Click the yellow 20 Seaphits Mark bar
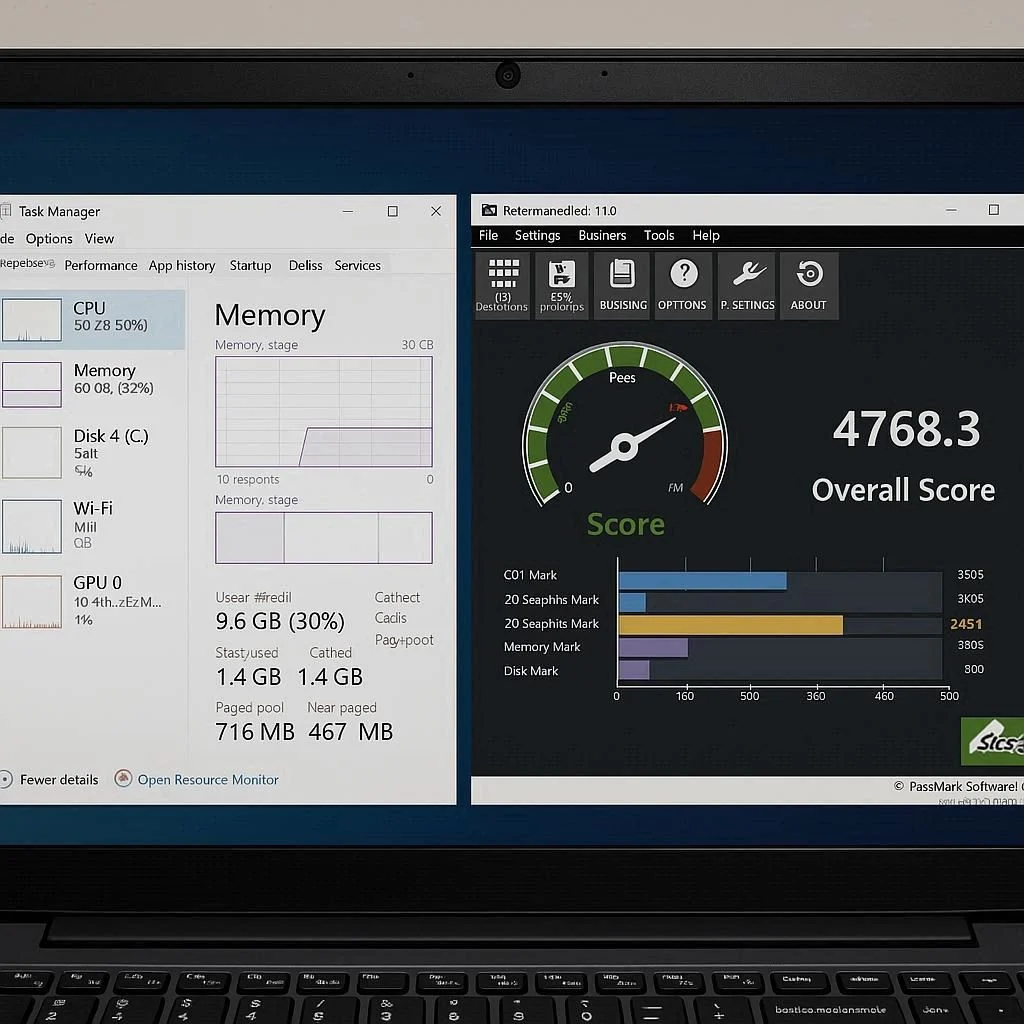This screenshot has height=1024, width=1024. click(730, 624)
